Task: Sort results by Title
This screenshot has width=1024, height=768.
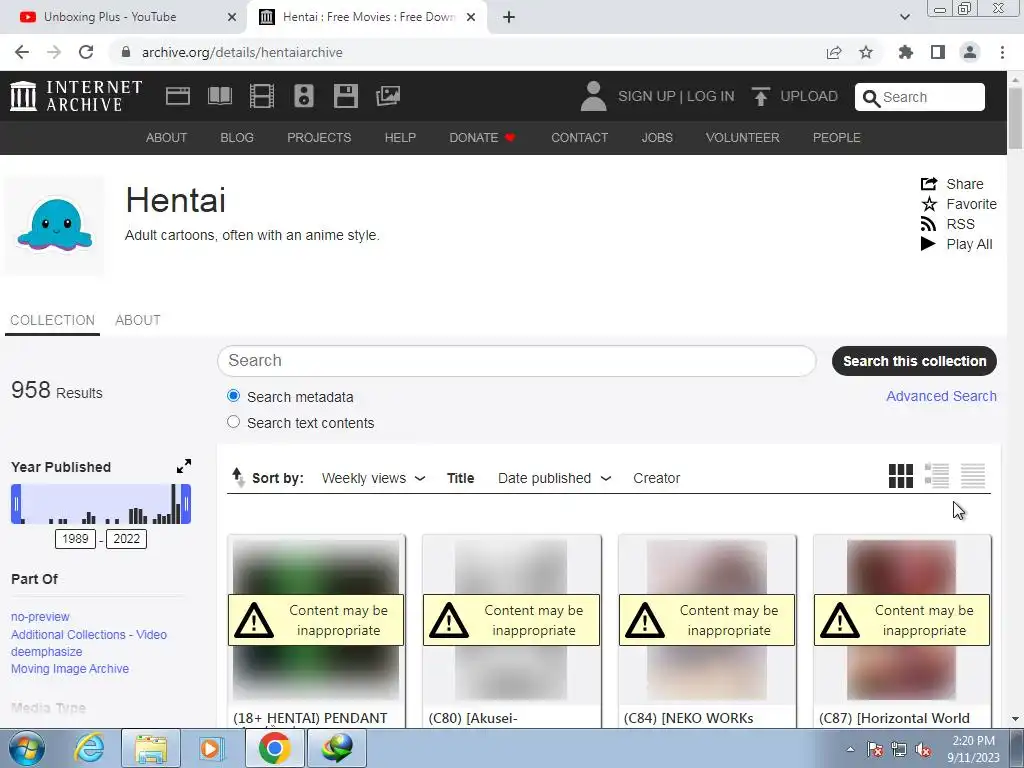Action: pyautogui.click(x=460, y=478)
